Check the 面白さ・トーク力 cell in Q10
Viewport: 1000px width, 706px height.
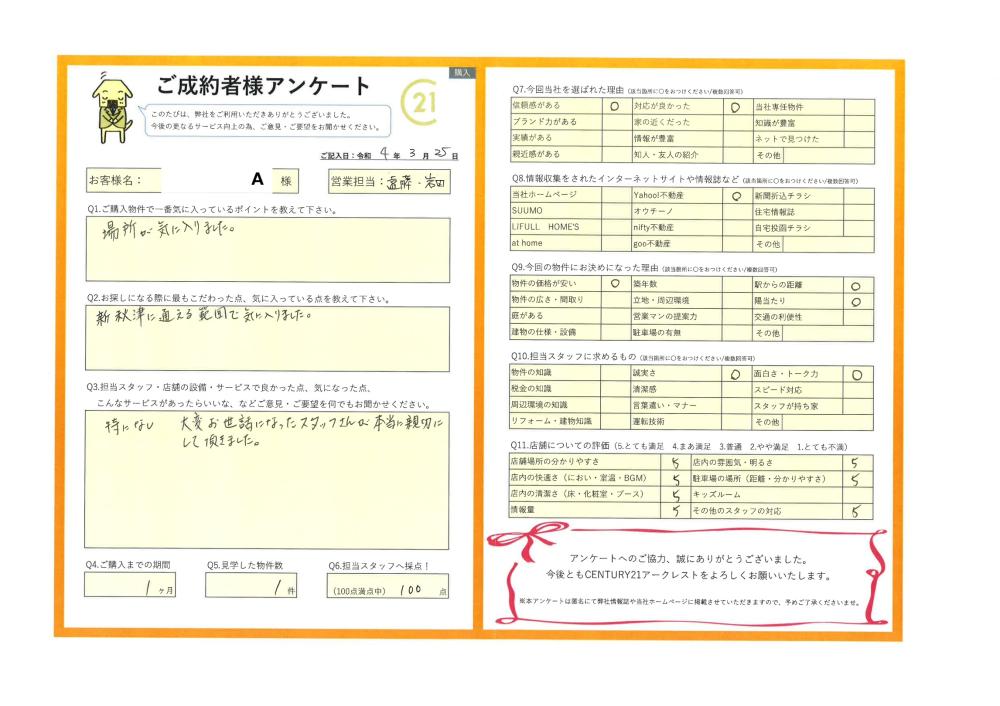point(856,373)
